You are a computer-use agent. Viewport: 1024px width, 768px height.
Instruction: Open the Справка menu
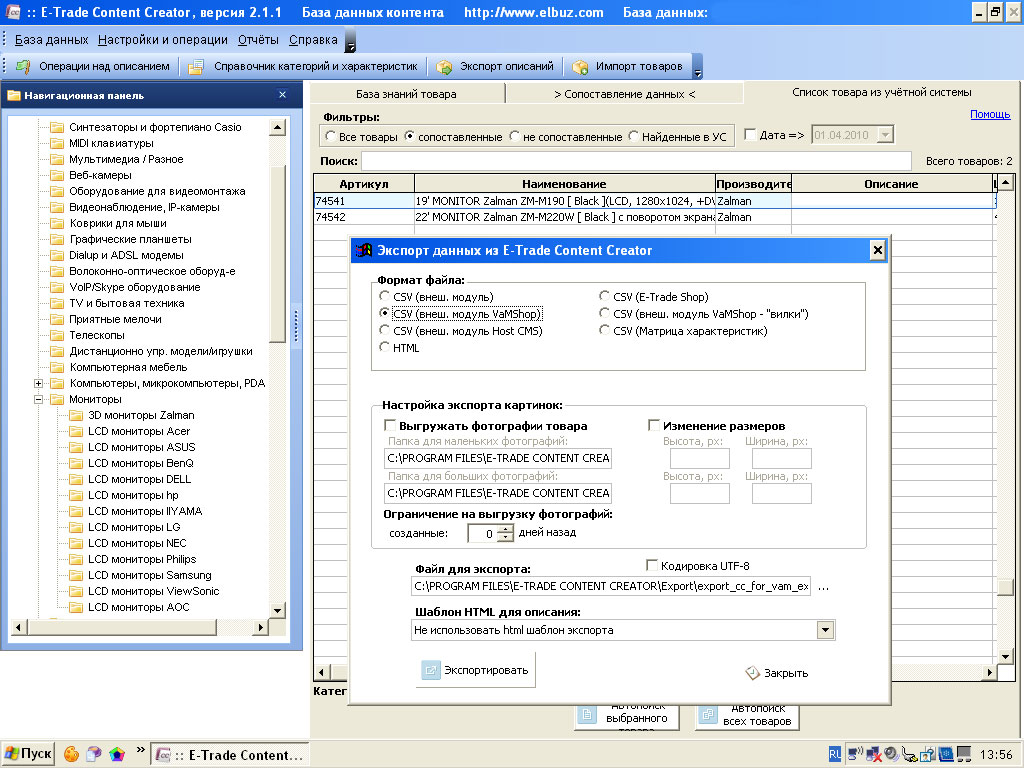pyautogui.click(x=313, y=40)
